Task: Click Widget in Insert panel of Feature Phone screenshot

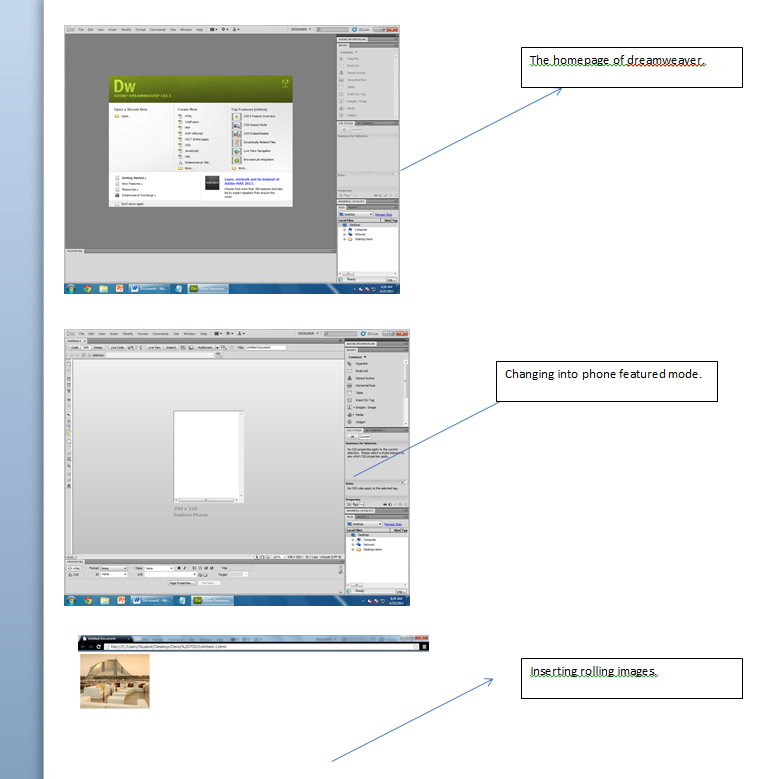Action: 356,422
